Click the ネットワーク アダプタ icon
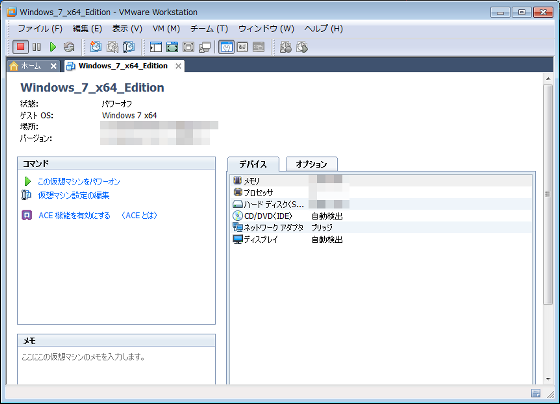The height and width of the screenshot is (404, 560). (x=238, y=227)
